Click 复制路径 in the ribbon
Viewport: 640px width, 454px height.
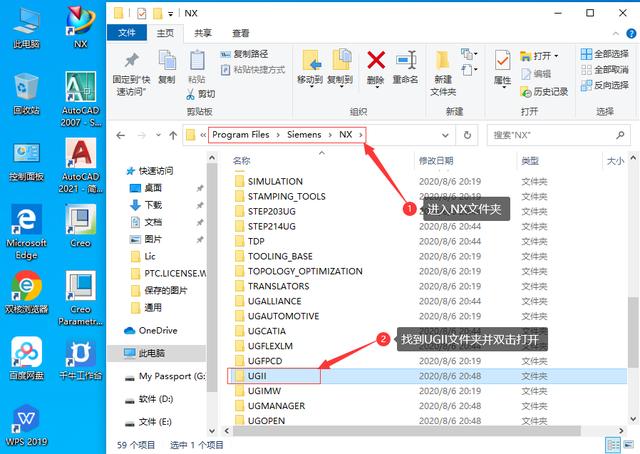[244, 54]
